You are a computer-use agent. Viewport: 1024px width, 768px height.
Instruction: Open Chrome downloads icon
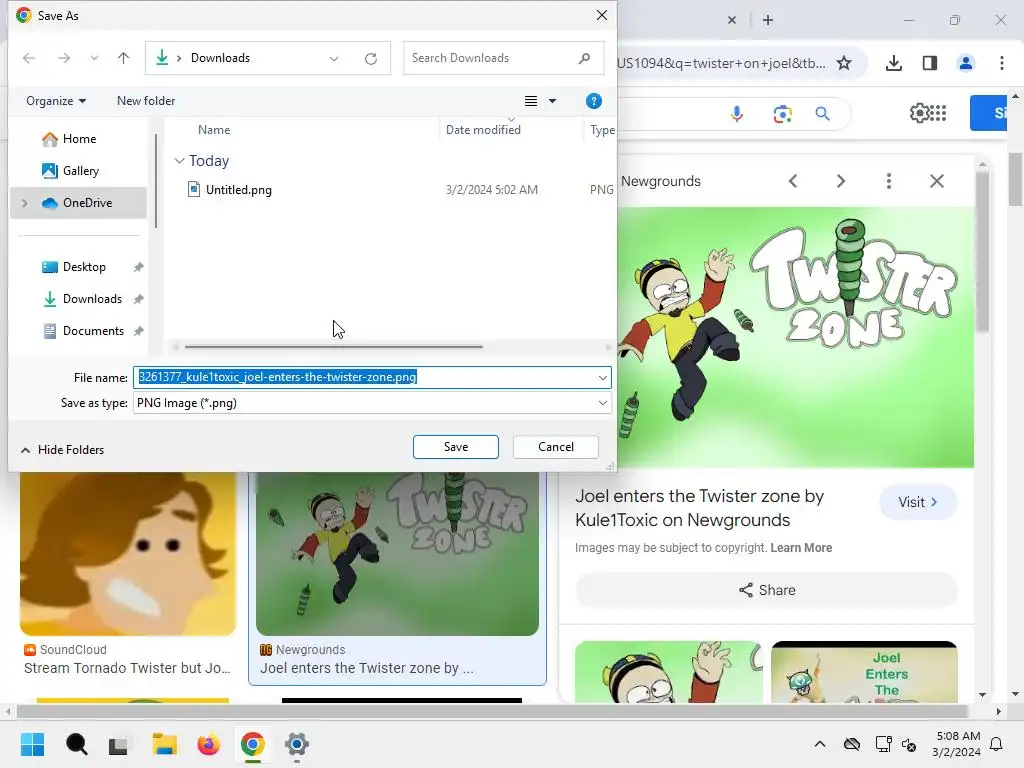(x=894, y=63)
